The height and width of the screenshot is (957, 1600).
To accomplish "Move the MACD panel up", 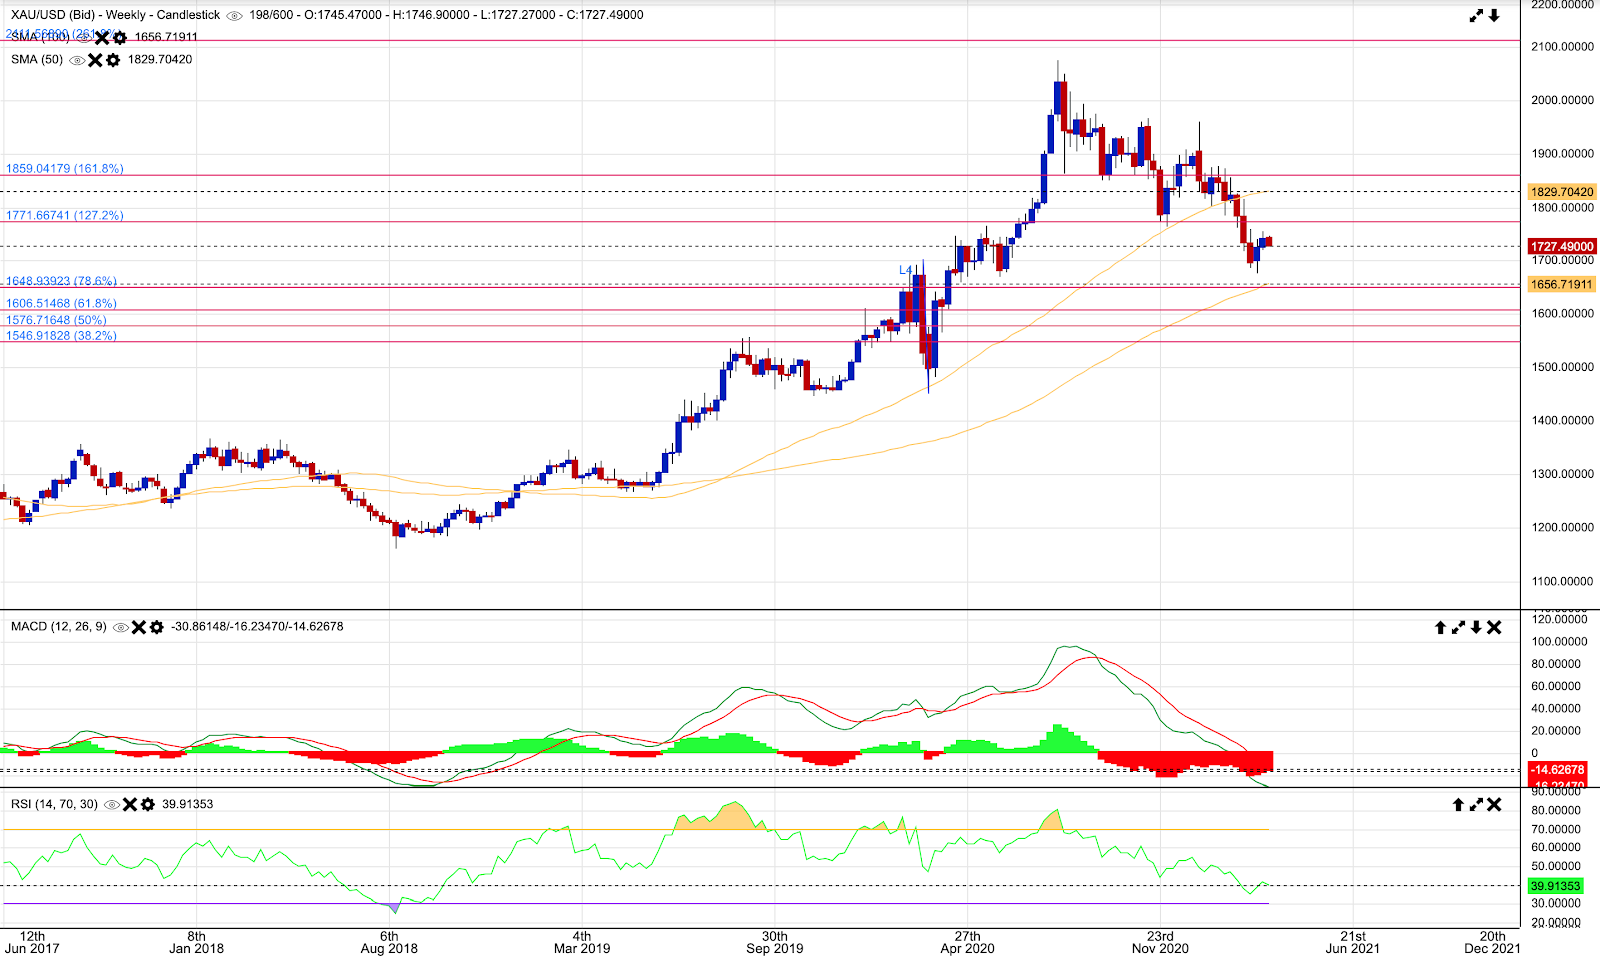I will coord(1440,627).
